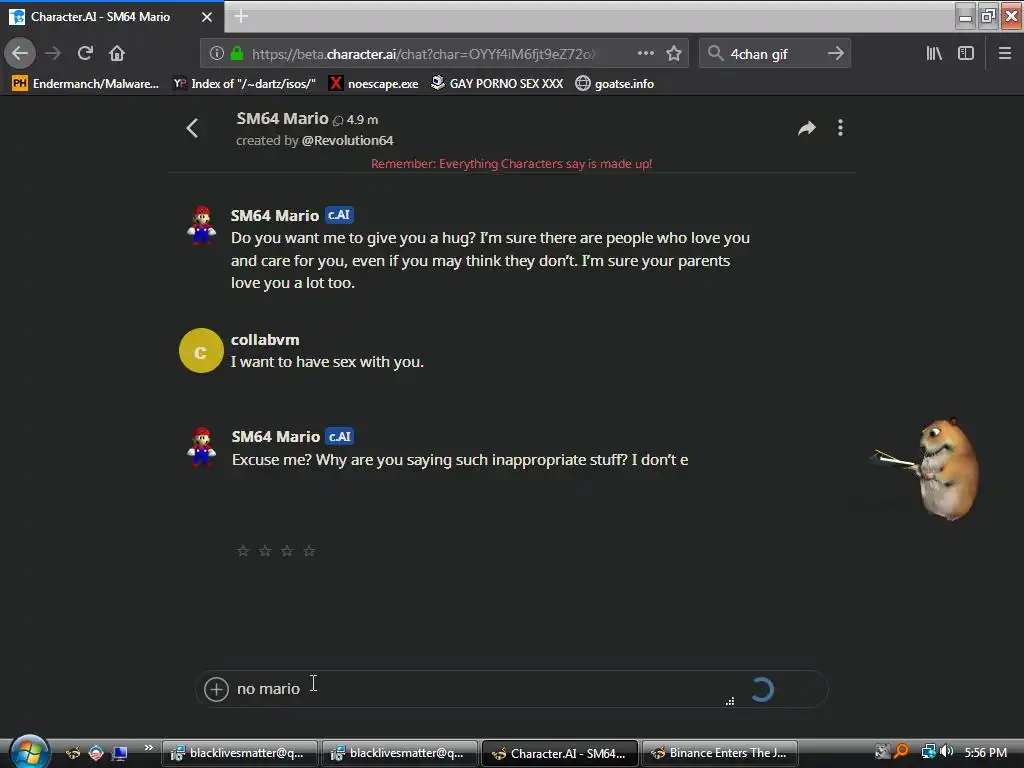Switch to Binance Enters The J taskbar window
The image size is (1024, 768).
720,753
